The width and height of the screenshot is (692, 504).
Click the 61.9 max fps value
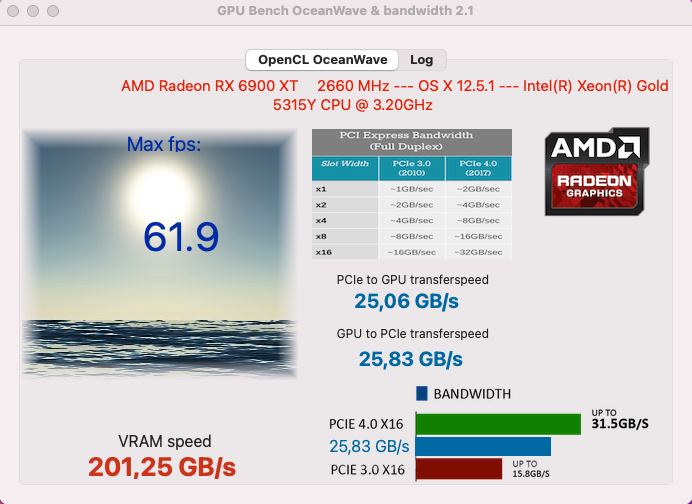181,237
